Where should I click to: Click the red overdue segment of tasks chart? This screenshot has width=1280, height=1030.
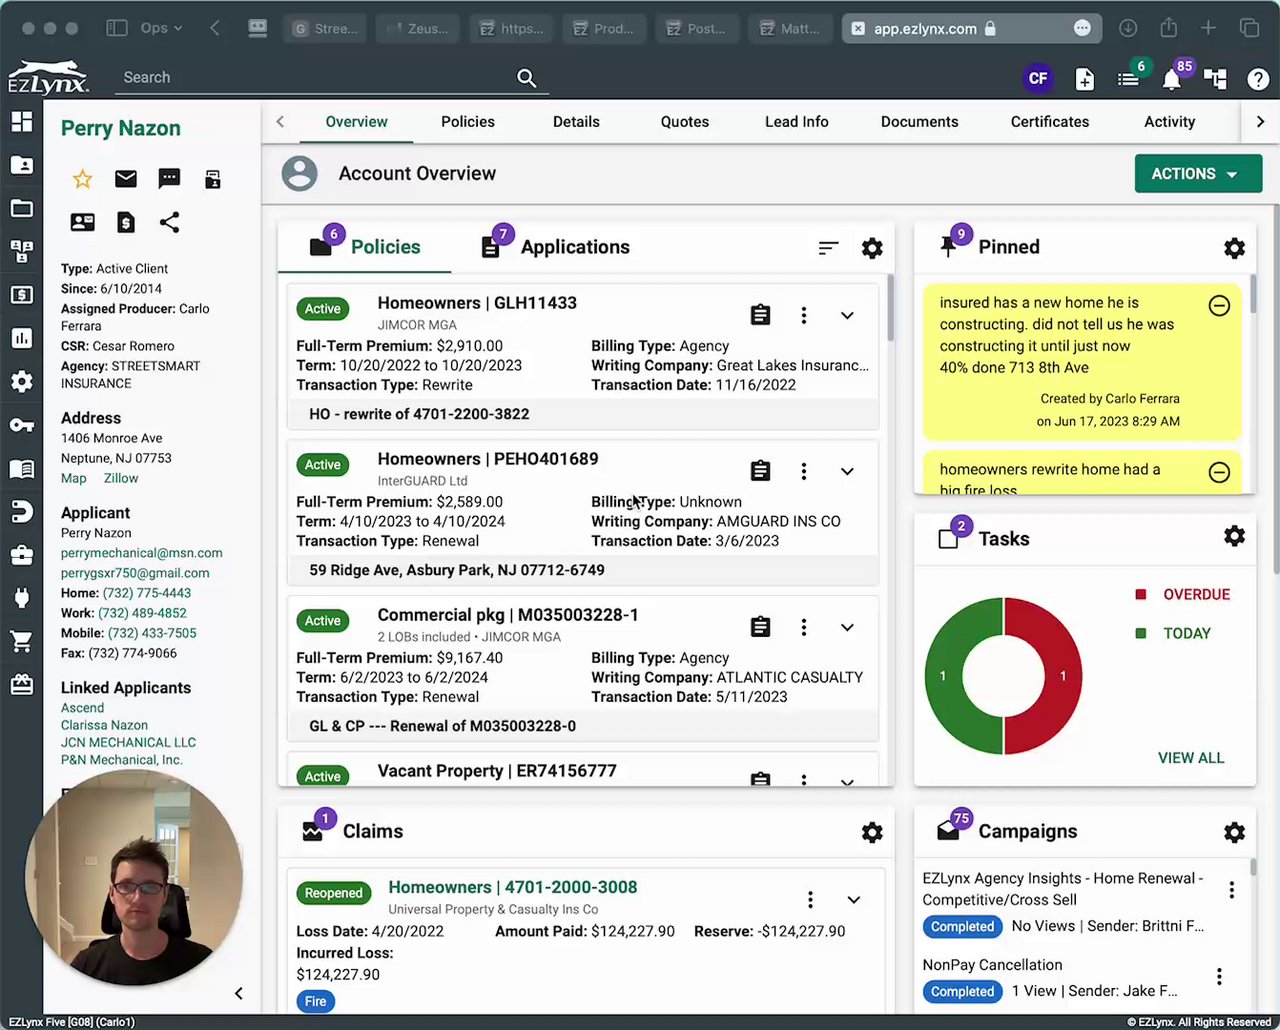(1063, 676)
